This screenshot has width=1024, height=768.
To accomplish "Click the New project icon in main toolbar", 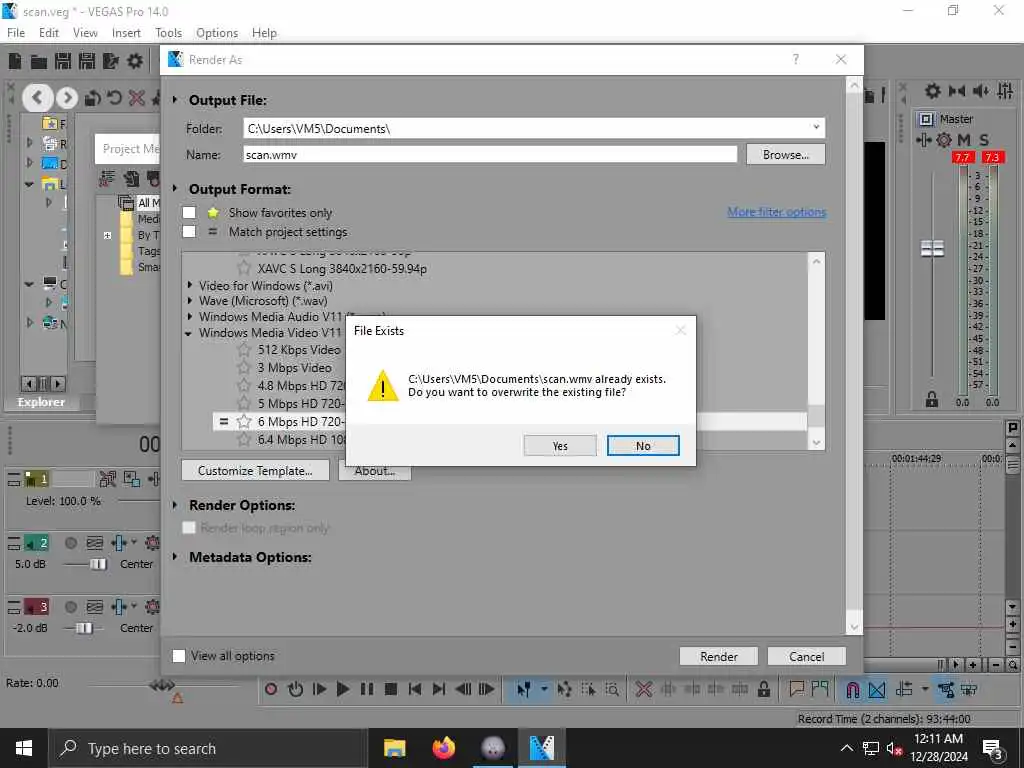I will pos(15,61).
